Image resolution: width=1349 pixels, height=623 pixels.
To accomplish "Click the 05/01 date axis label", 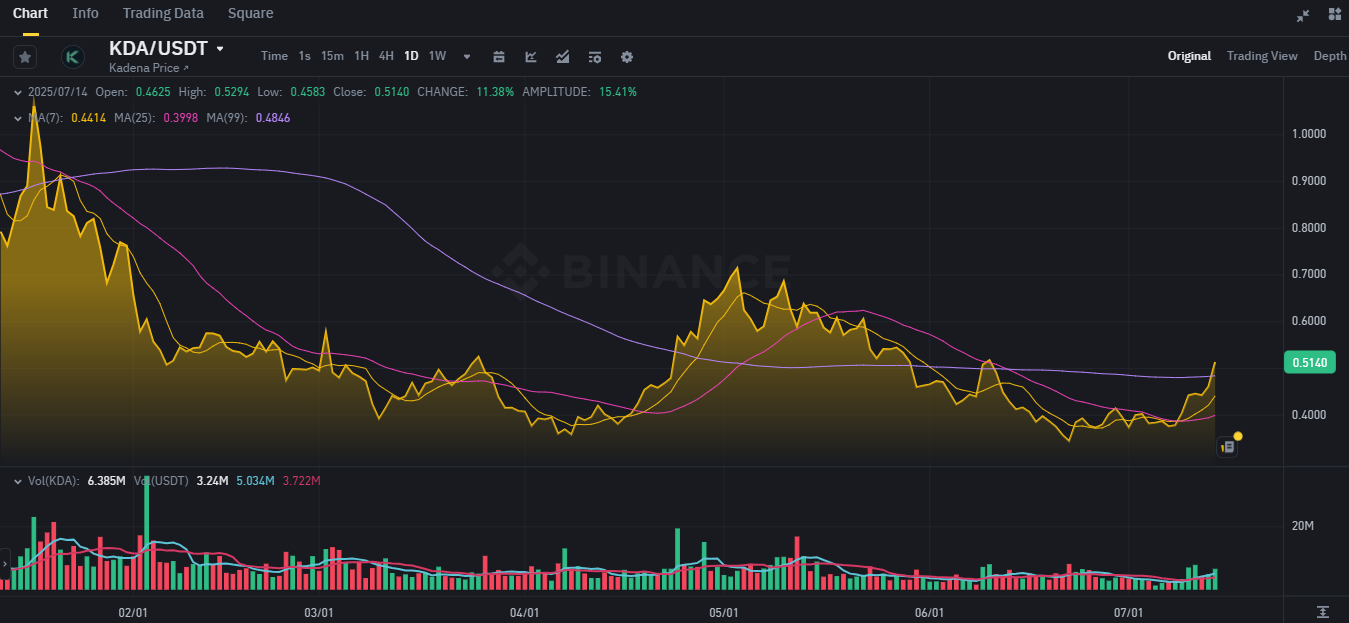I will click(724, 612).
